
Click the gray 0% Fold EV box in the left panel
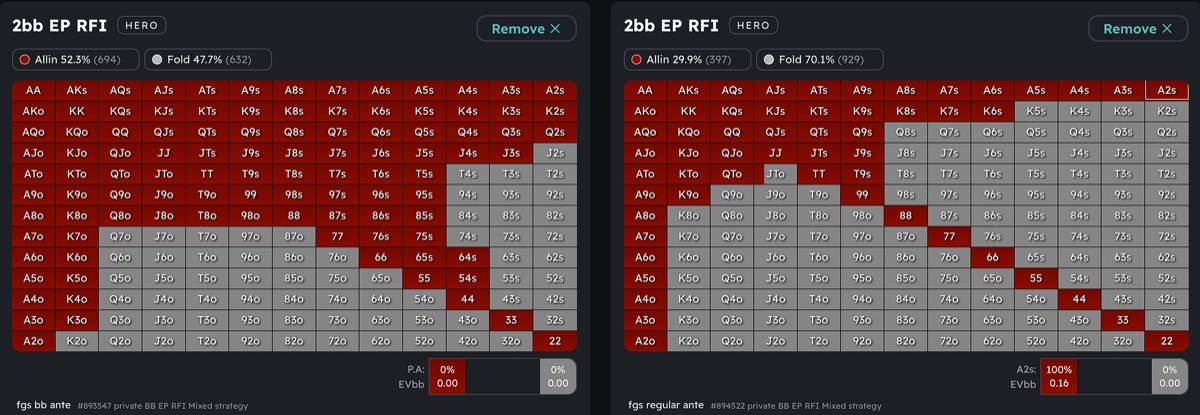(558, 376)
